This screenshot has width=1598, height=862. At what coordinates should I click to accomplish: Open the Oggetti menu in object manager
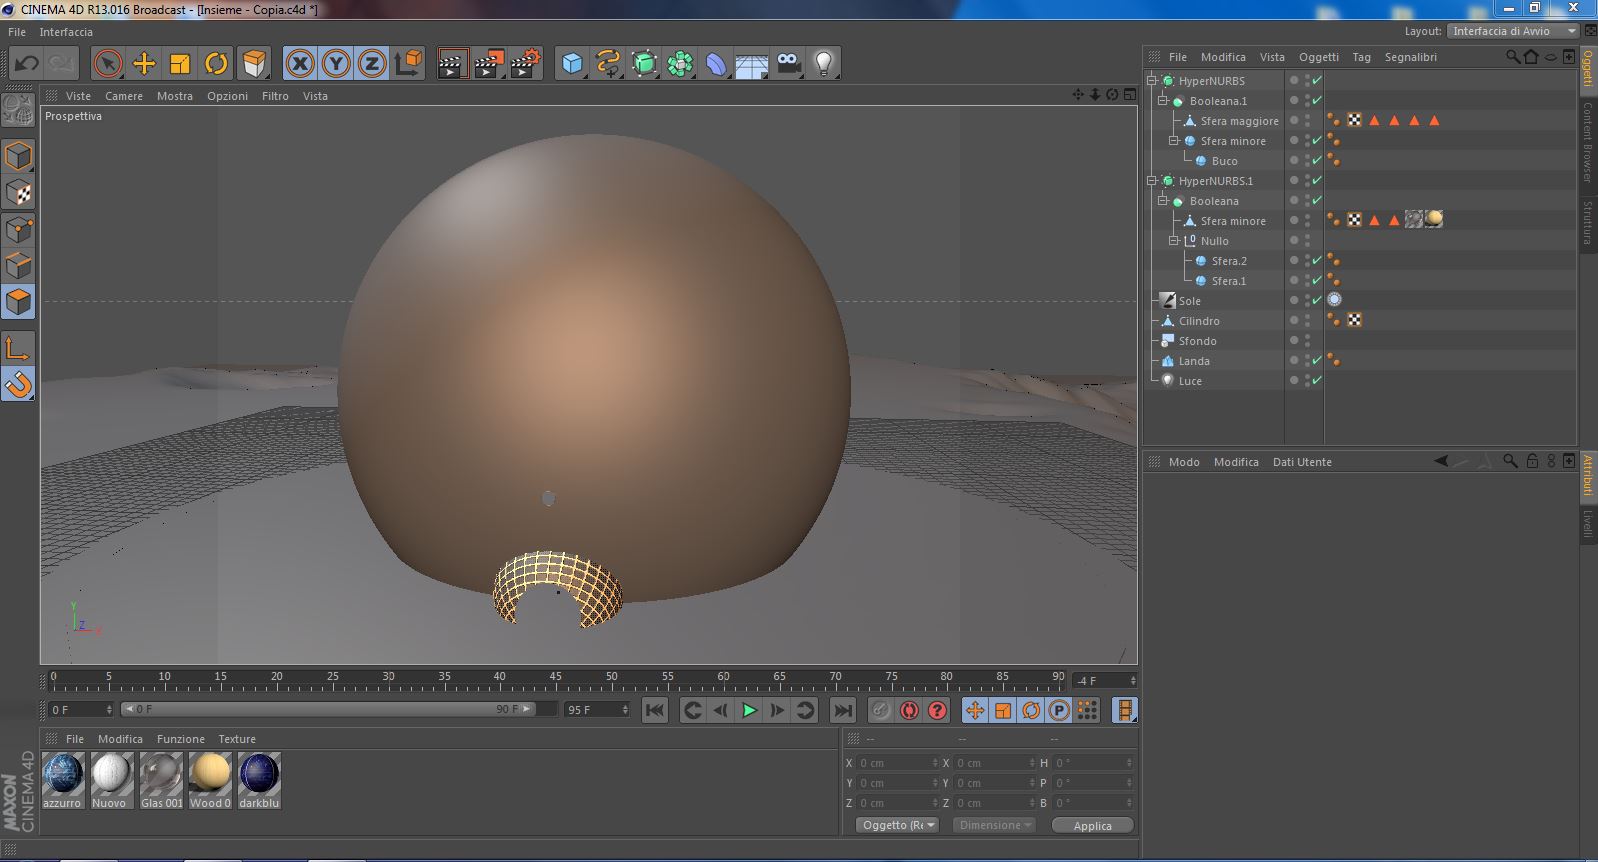click(x=1318, y=57)
